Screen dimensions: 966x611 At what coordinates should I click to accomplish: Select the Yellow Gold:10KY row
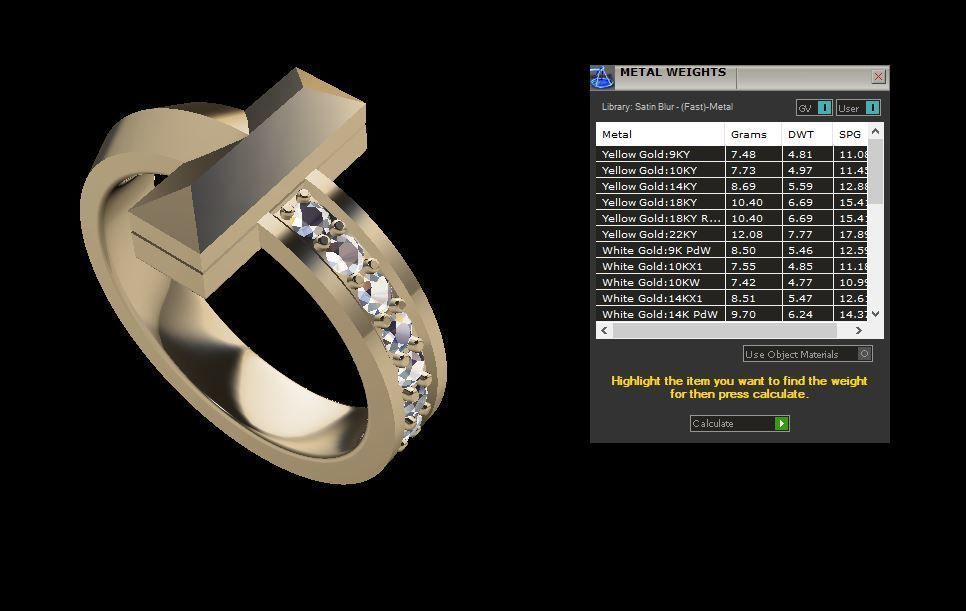point(731,170)
